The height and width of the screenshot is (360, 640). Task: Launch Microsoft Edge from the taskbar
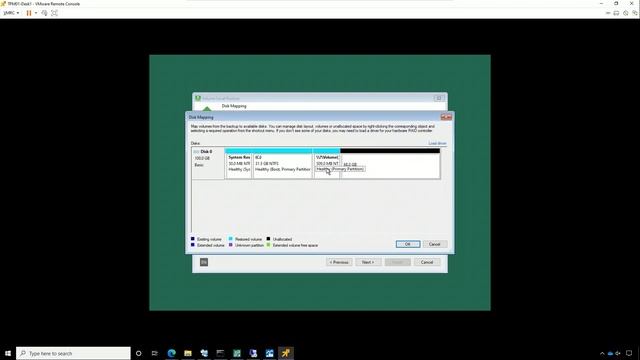(x=171, y=353)
